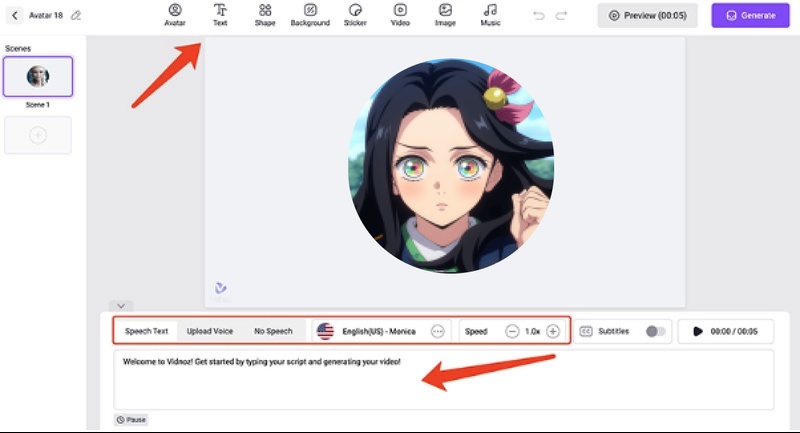The height and width of the screenshot is (433, 800).
Task: Toggle the Subtitles switch
Action: click(x=655, y=332)
